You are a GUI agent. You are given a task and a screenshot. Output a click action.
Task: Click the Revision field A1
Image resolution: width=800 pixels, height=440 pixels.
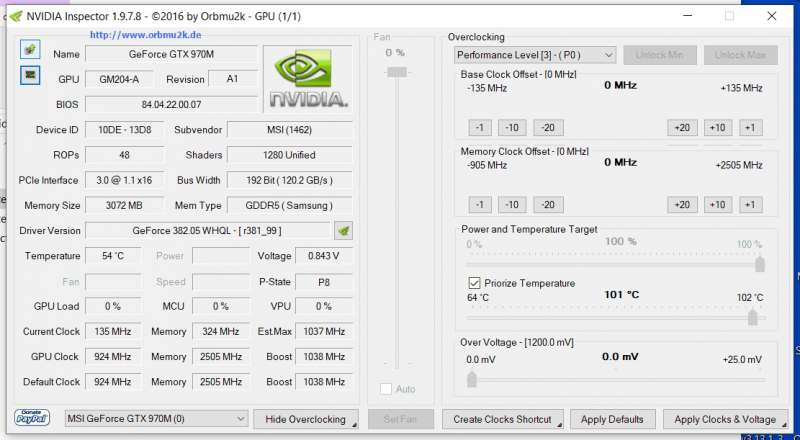point(233,79)
